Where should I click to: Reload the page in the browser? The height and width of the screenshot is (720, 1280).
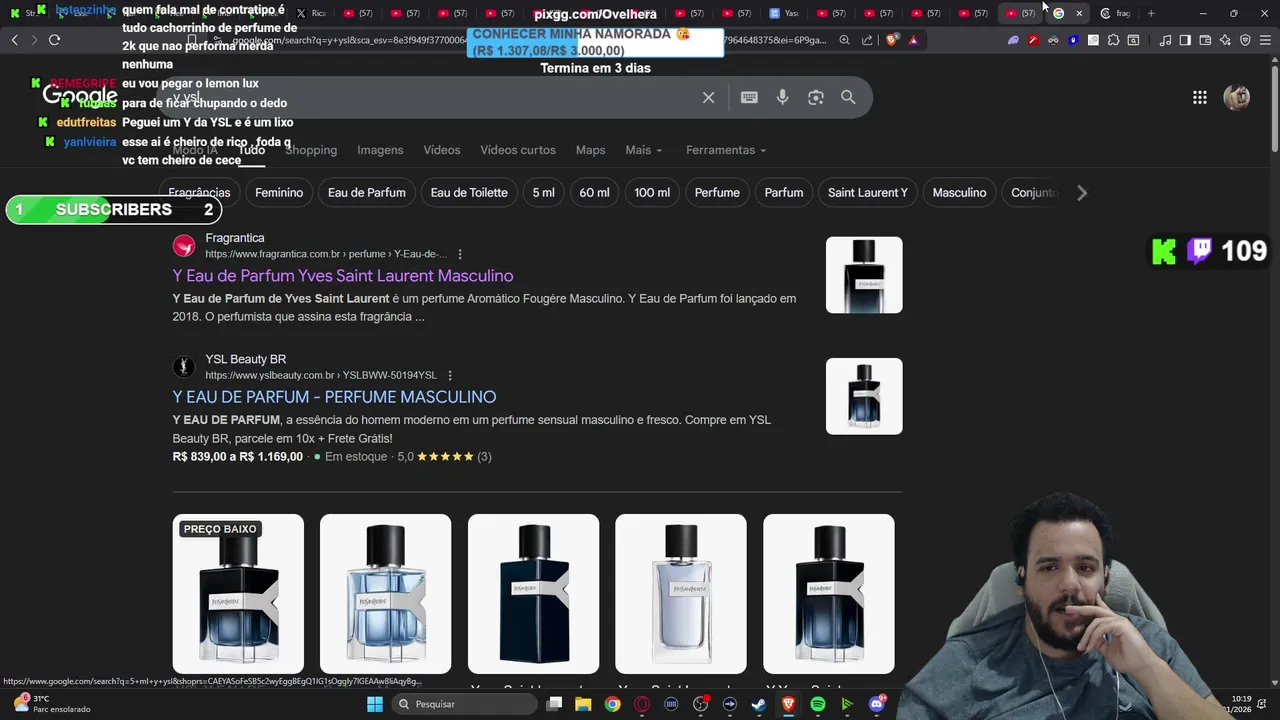(54, 40)
